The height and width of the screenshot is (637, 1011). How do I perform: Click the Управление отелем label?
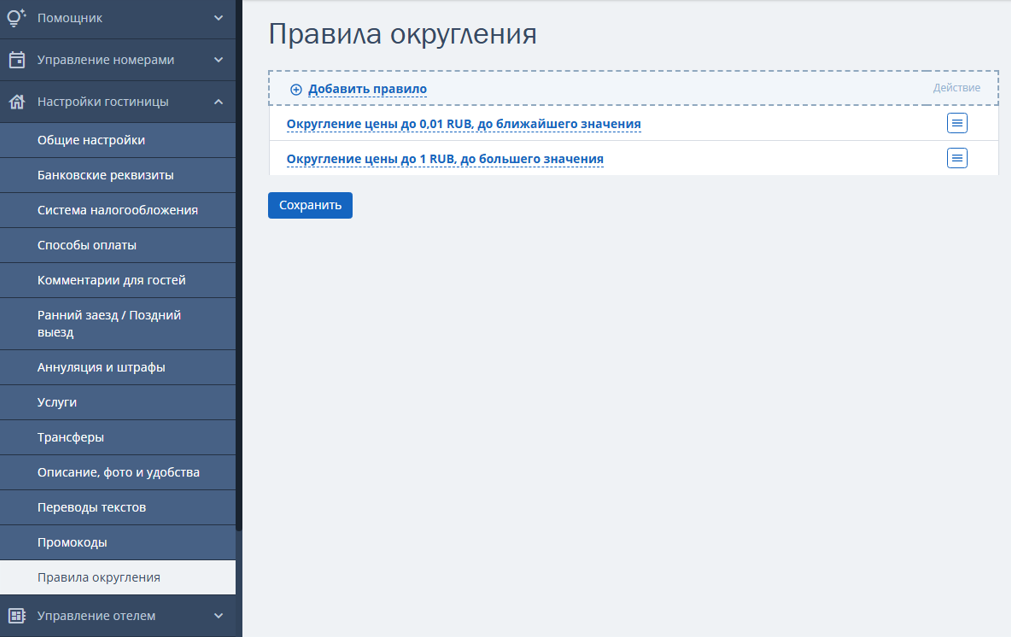coord(96,616)
